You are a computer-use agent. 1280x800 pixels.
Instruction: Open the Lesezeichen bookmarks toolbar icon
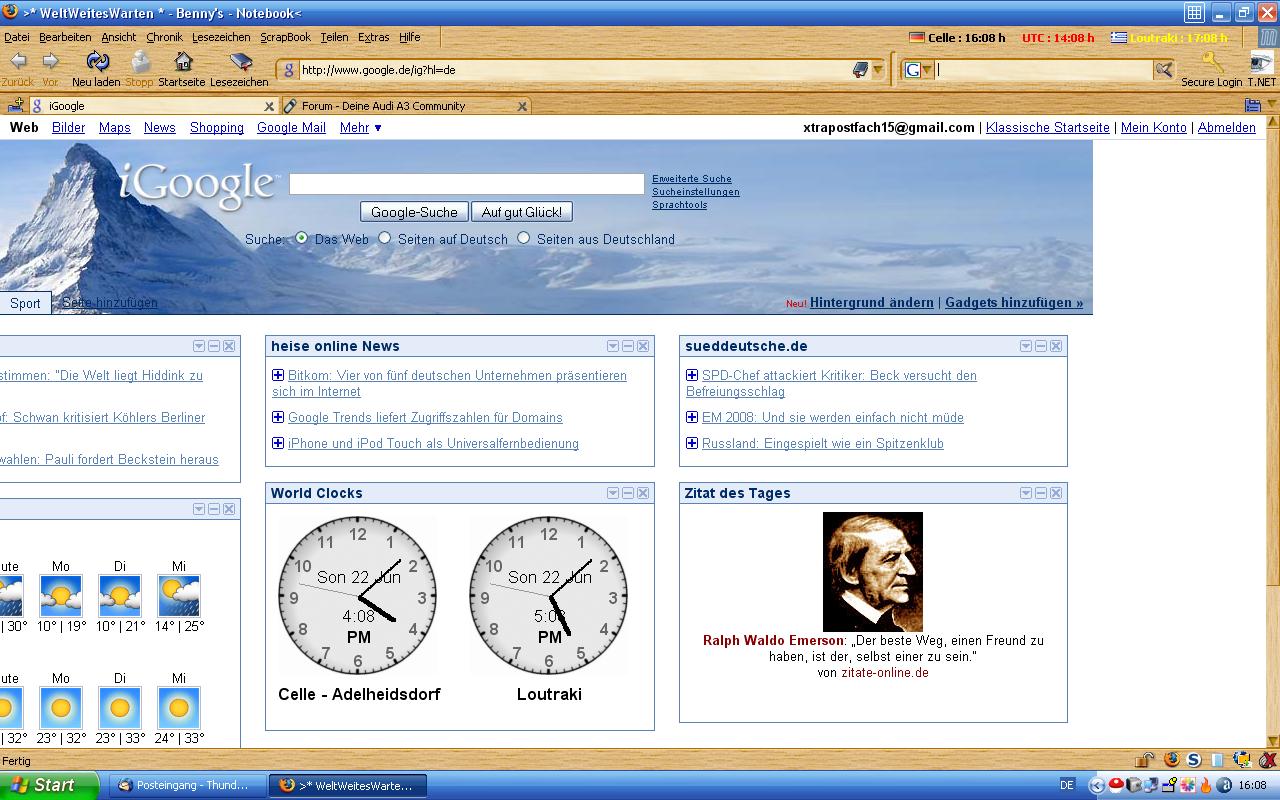click(x=240, y=62)
